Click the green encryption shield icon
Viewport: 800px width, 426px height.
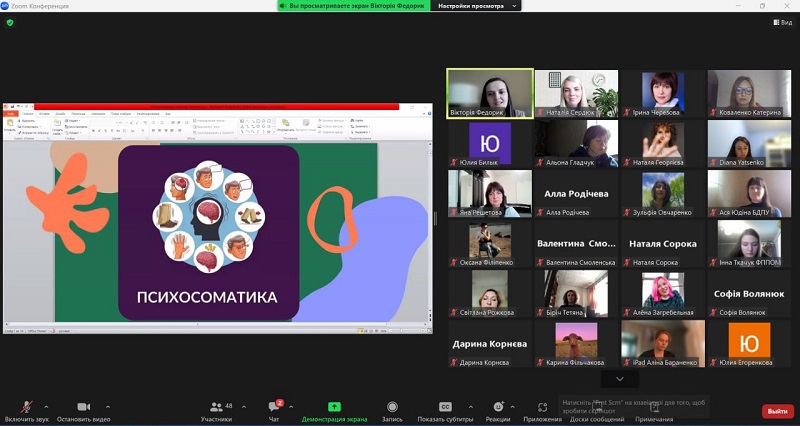click(x=10, y=22)
